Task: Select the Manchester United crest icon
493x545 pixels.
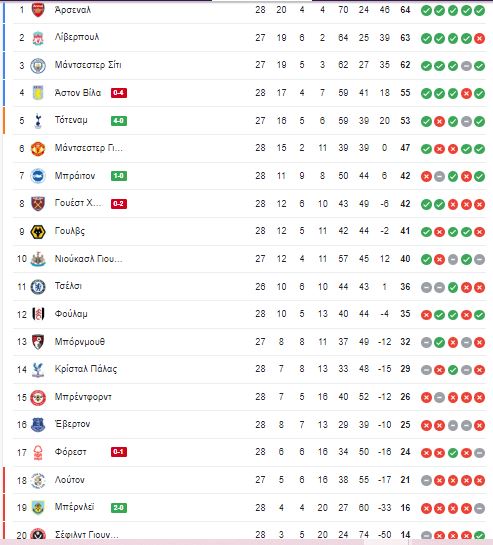Action: (x=38, y=148)
